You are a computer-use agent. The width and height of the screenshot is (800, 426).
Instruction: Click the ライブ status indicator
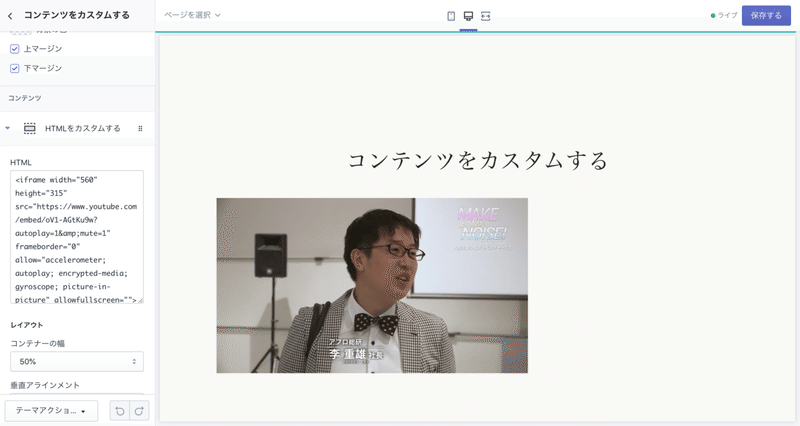(x=724, y=15)
